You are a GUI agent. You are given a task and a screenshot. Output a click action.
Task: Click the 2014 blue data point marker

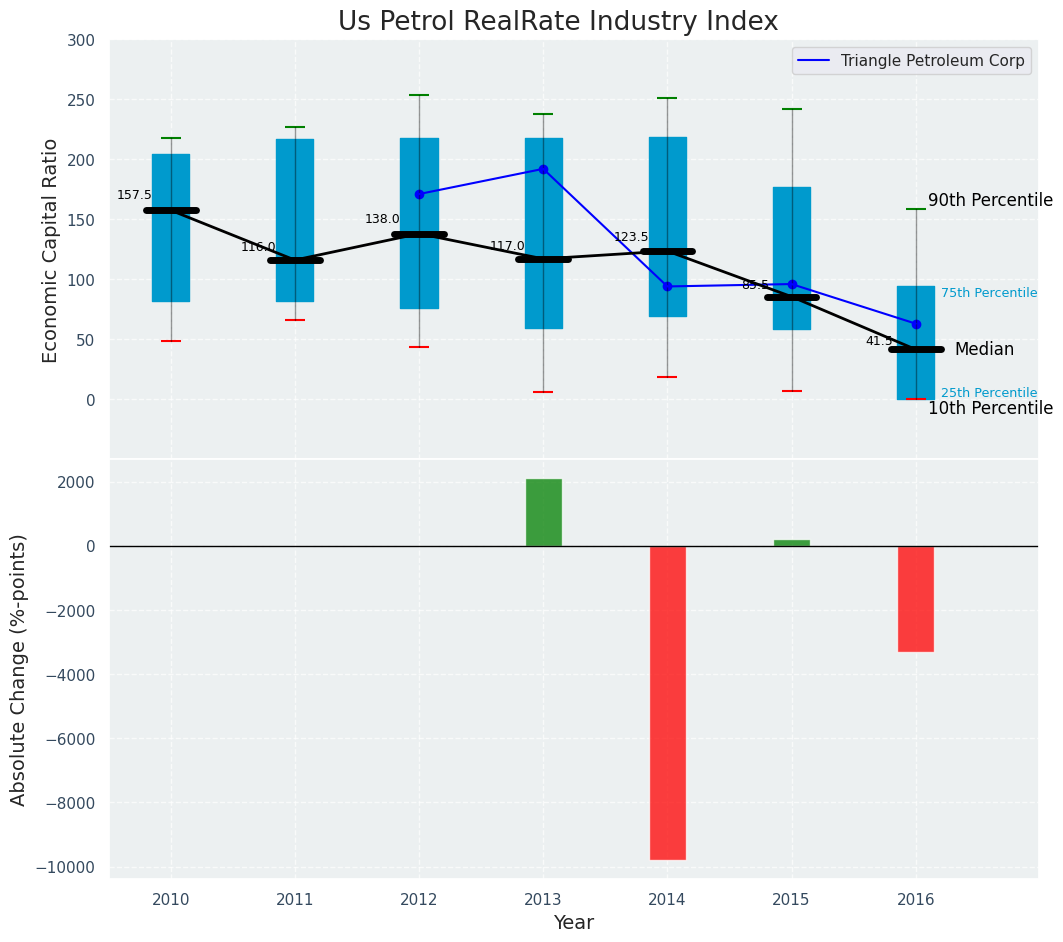pyautogui.click(x=667, y=287)
